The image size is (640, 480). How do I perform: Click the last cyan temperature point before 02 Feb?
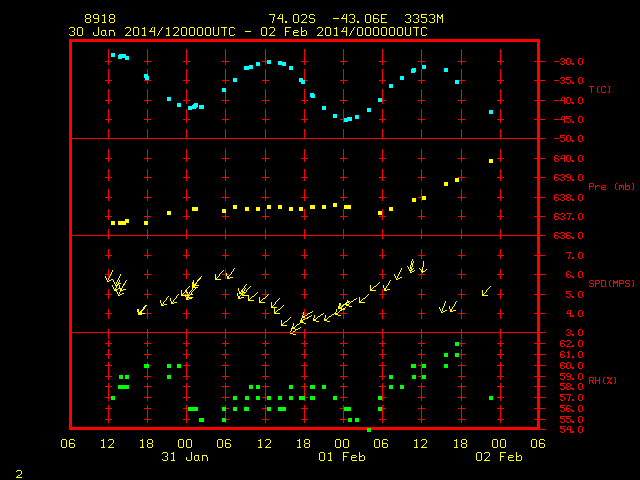(x=491, y=112)
